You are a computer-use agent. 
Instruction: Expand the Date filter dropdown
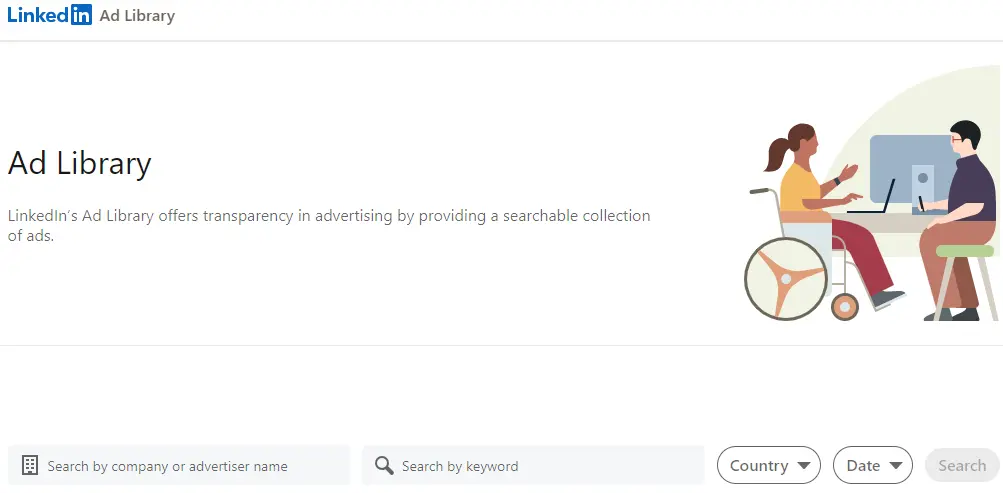pos(872,465)
